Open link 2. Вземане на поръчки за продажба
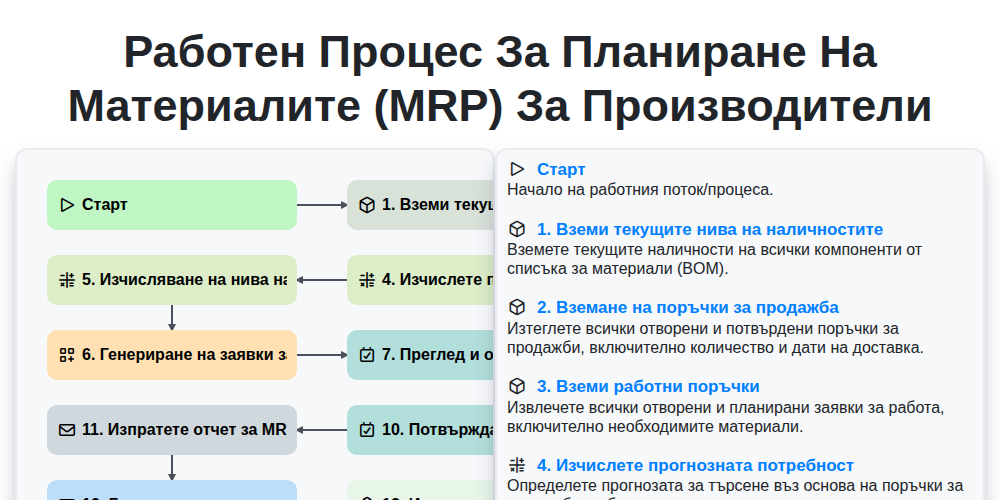 pos(688,307)
